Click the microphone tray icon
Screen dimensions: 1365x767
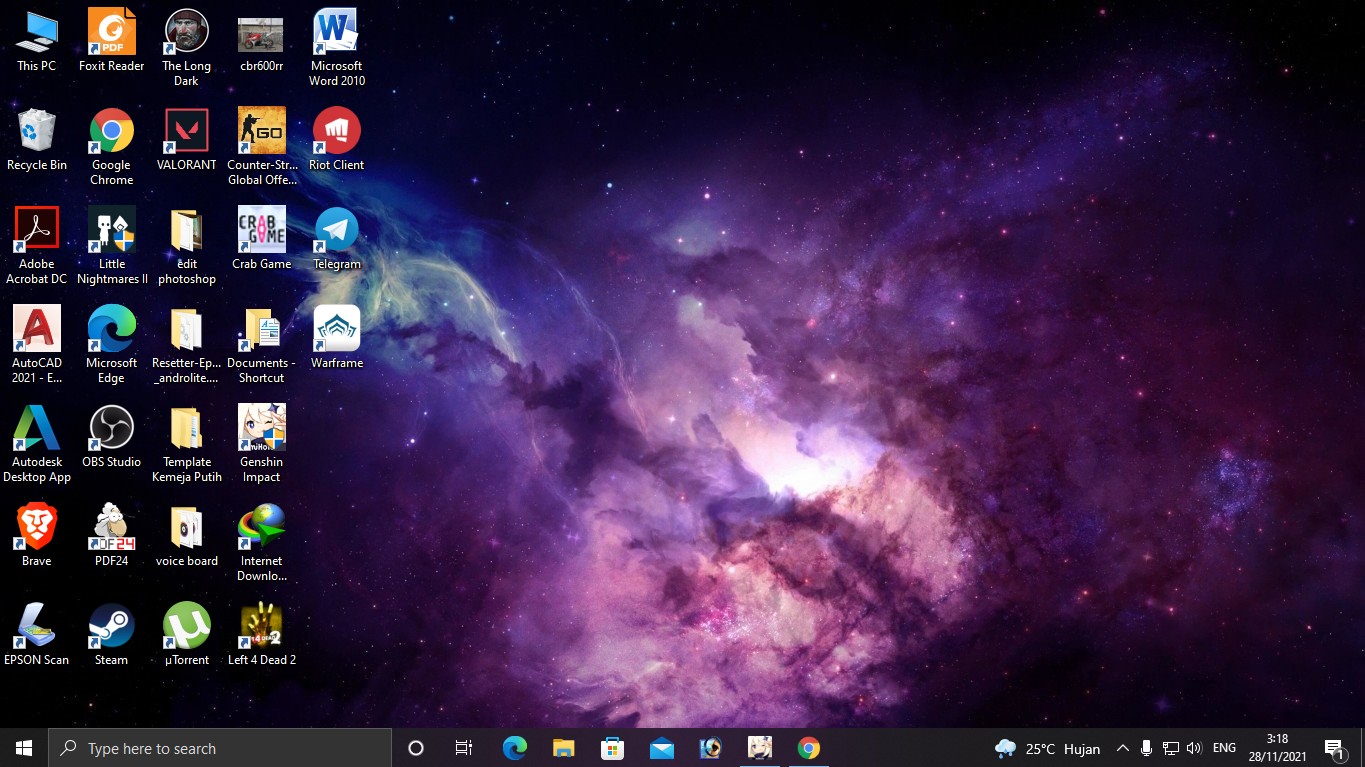(1146, 748)
